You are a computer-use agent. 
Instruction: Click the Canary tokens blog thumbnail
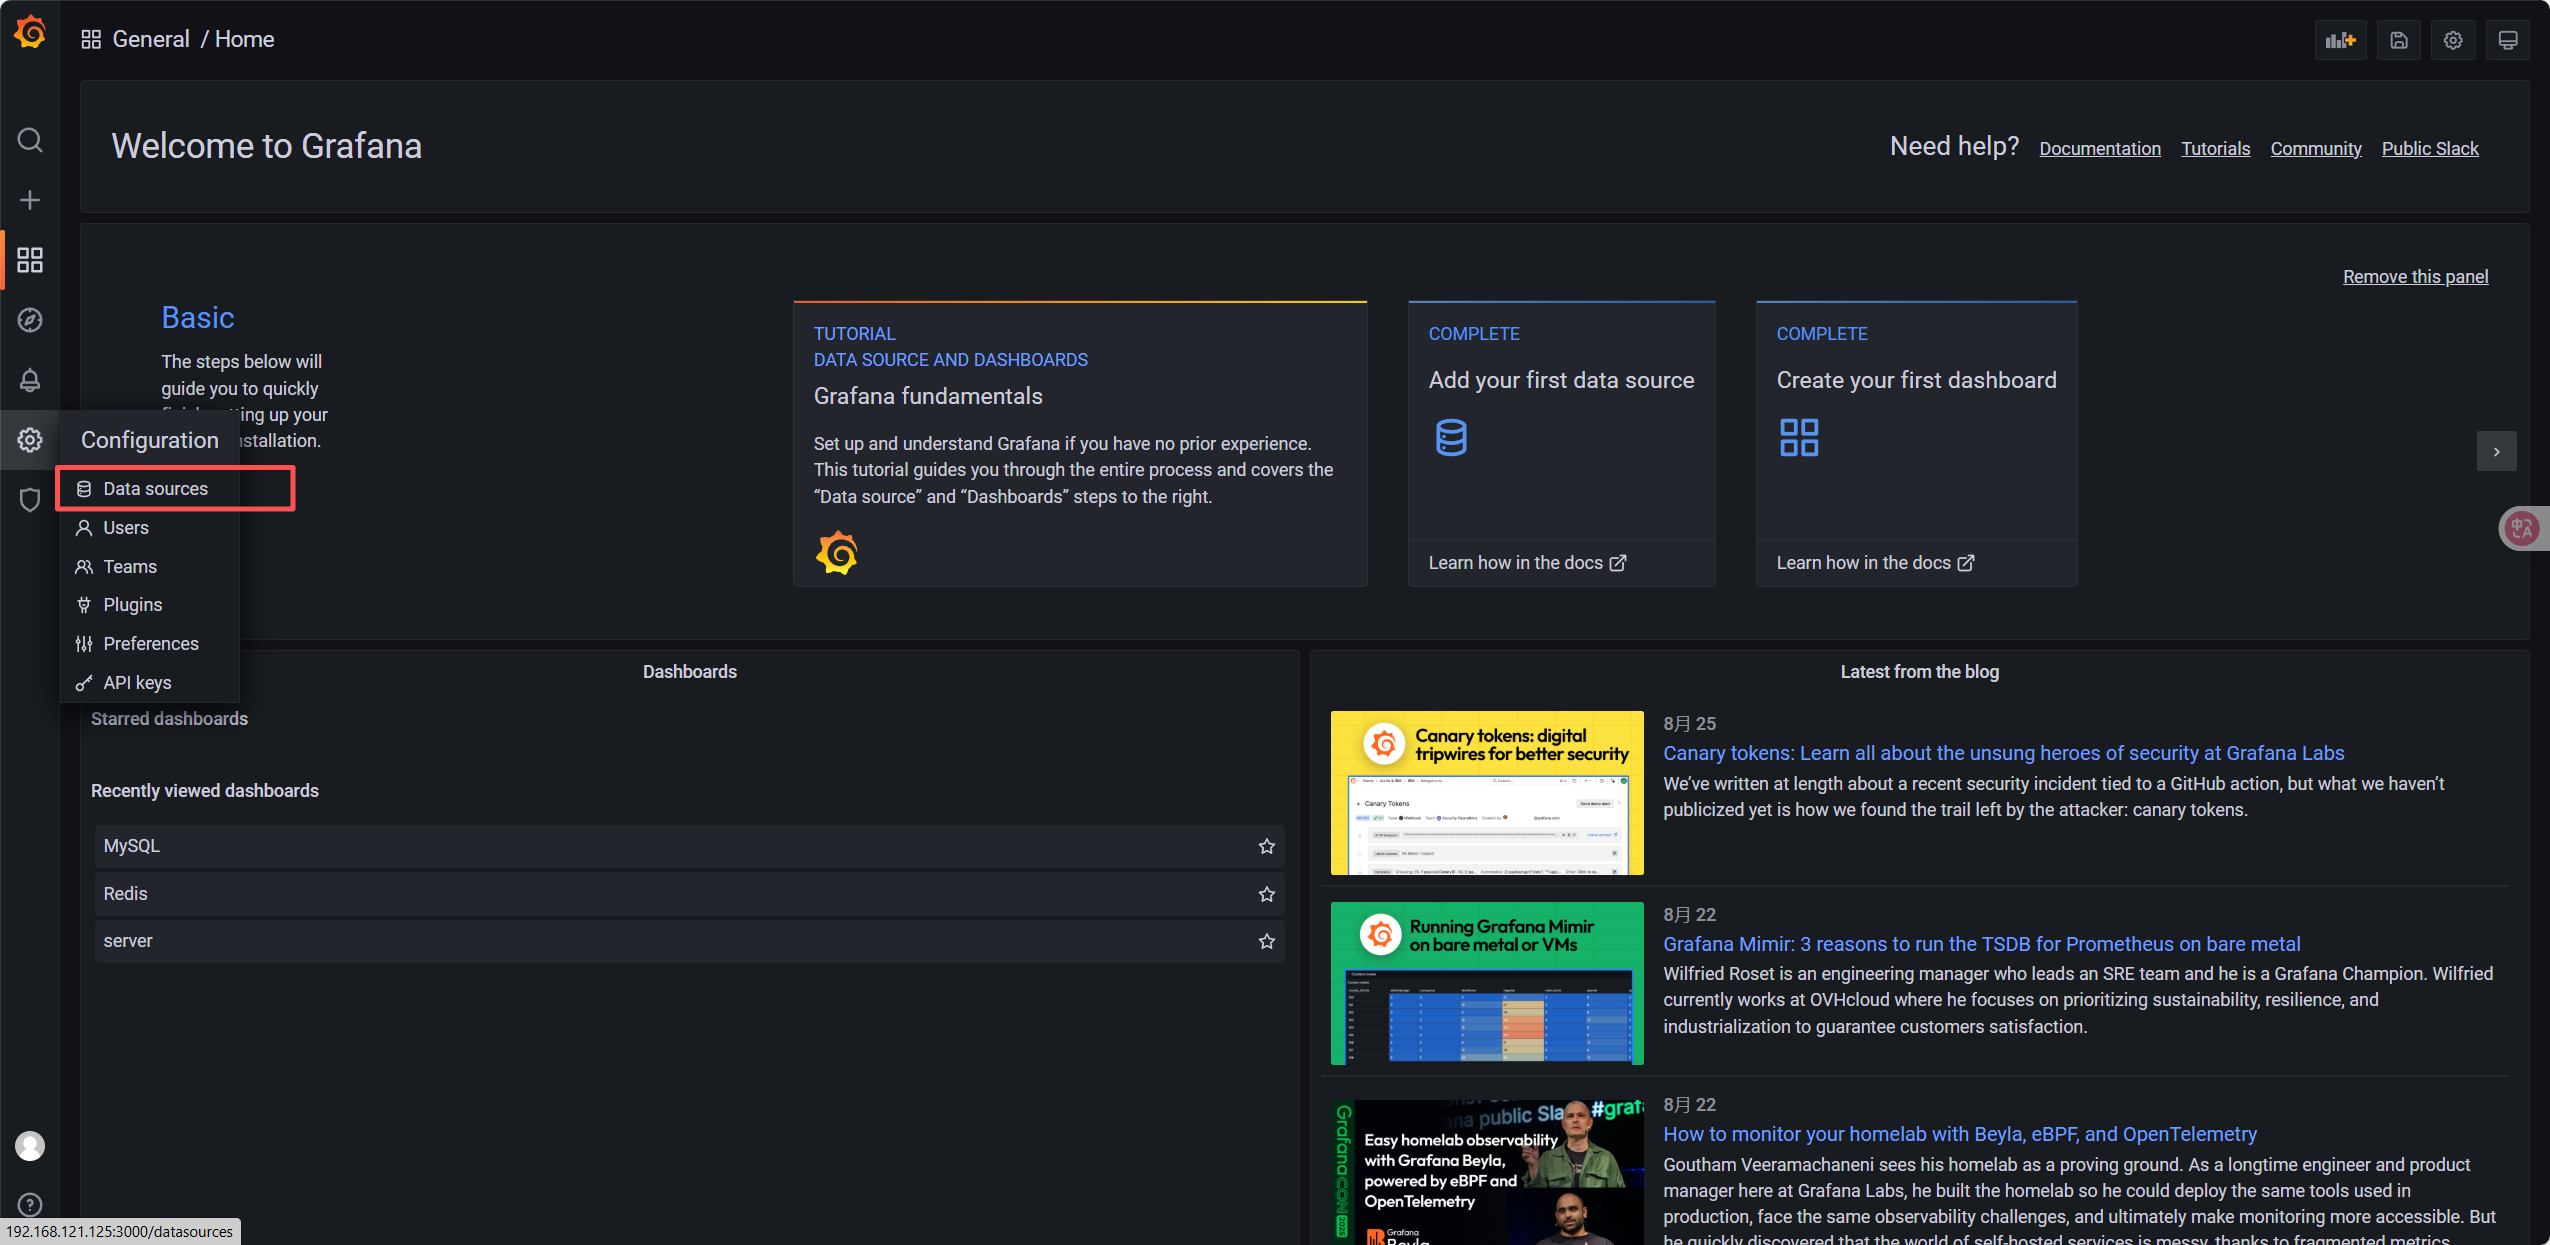click(x=1487, y=793)
